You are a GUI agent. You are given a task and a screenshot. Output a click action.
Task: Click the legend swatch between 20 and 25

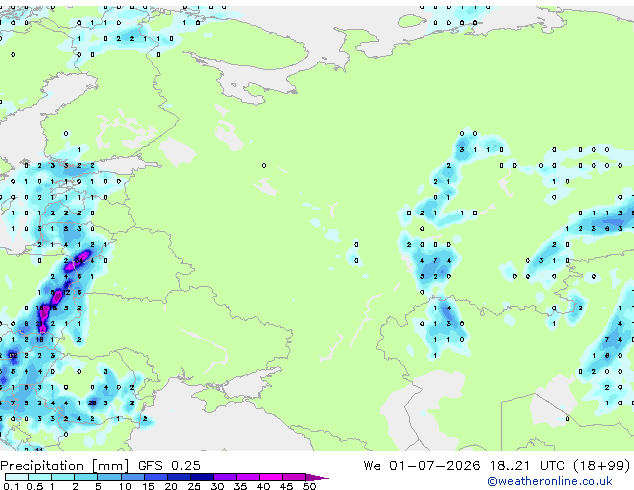(178, 477)
